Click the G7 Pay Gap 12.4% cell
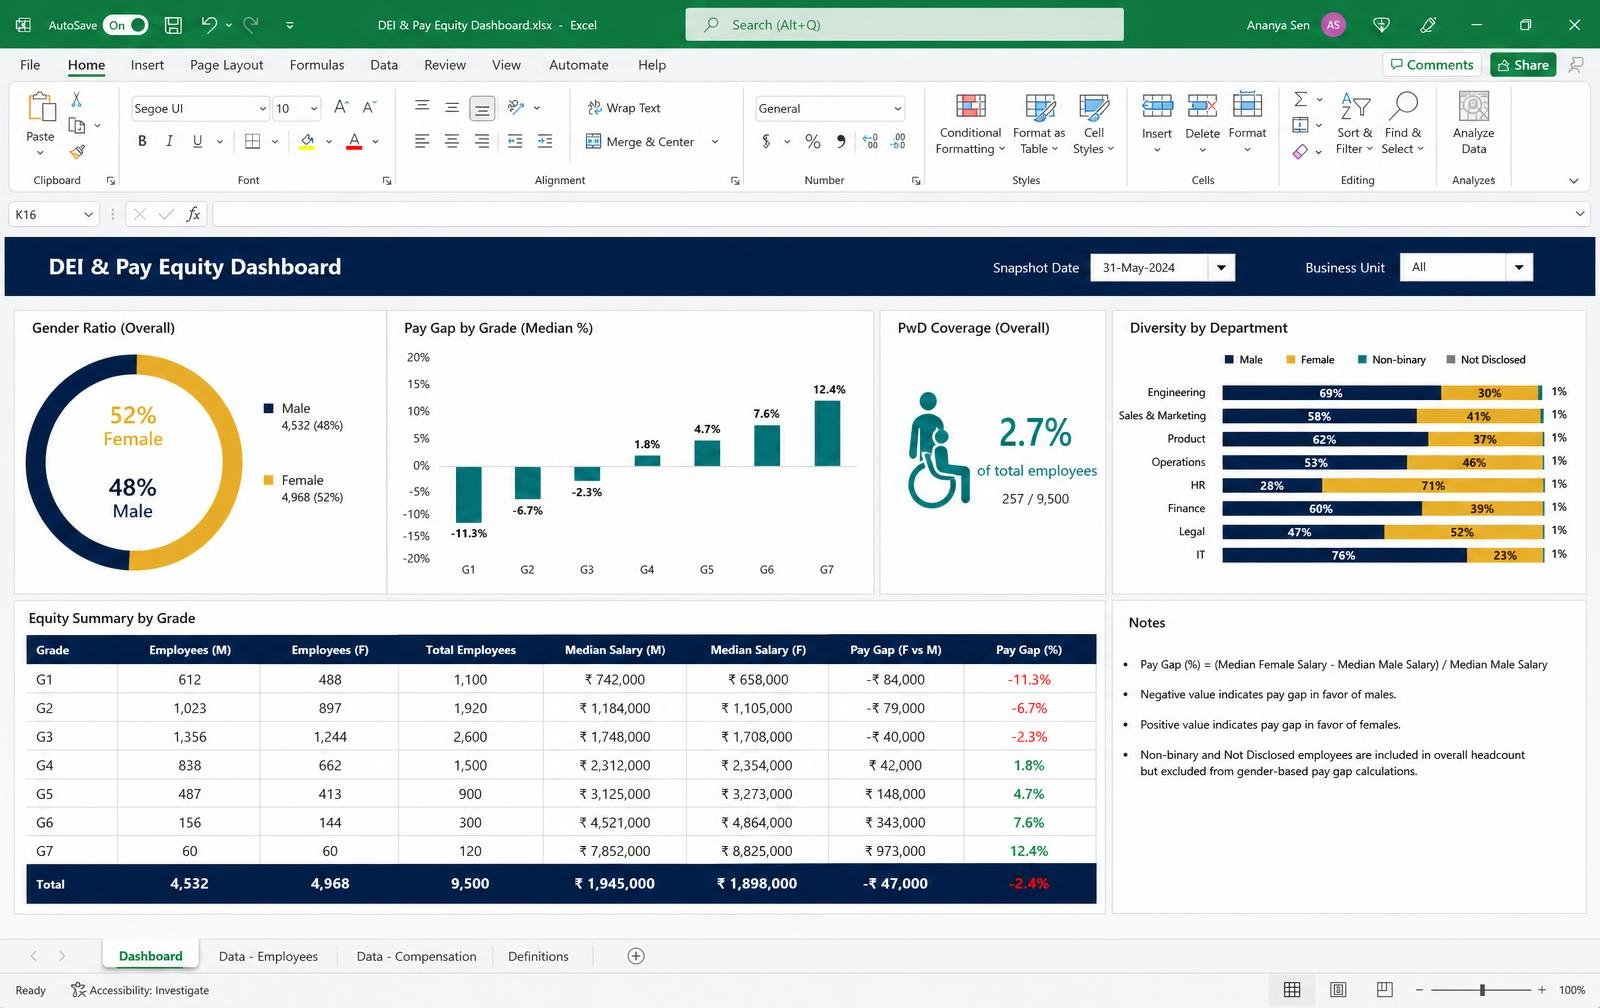The width and height of the screenshot is (1600, 1008). 1029,851
